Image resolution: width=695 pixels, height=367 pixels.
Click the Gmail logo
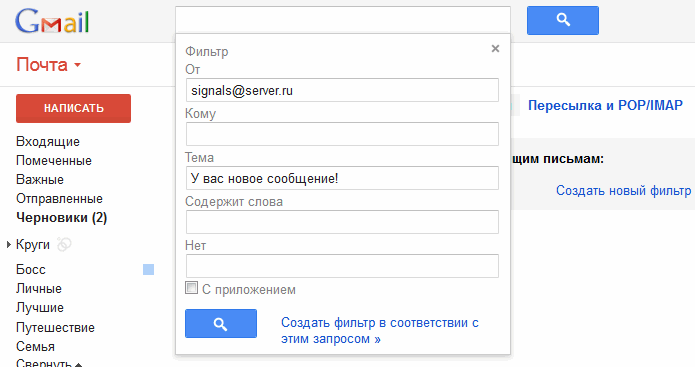[x=52, y=21]
